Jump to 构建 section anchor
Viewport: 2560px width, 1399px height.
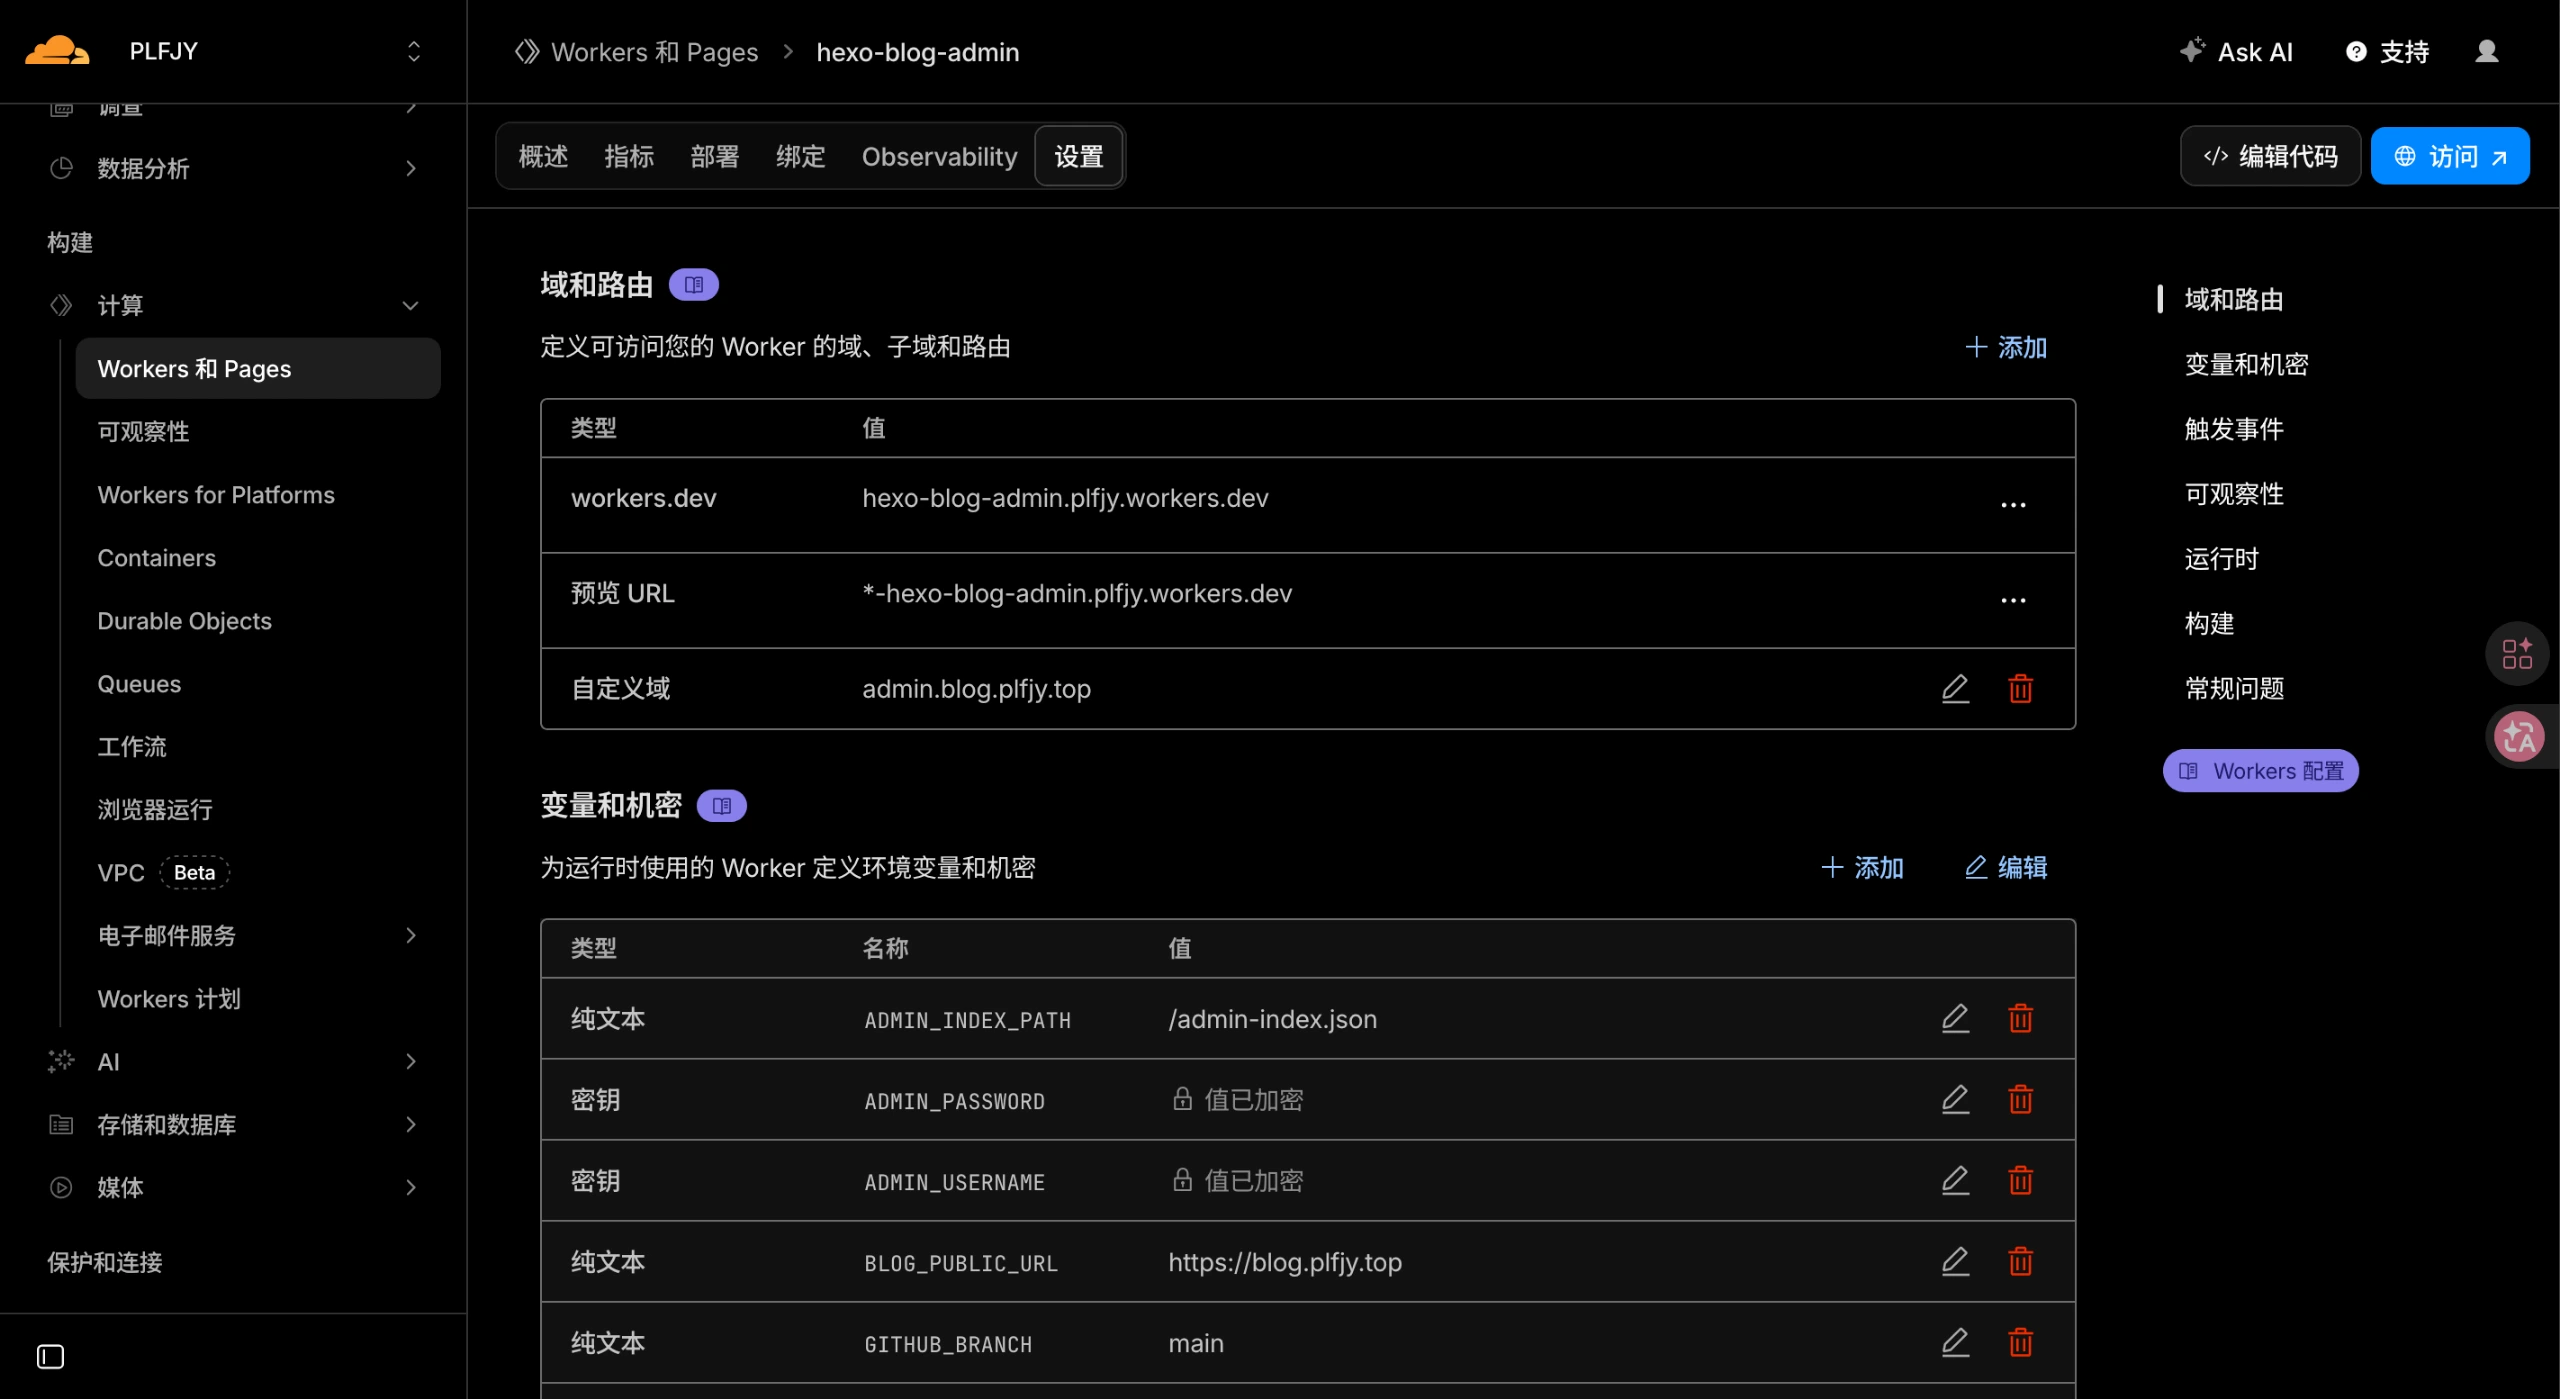(2209, 624)
